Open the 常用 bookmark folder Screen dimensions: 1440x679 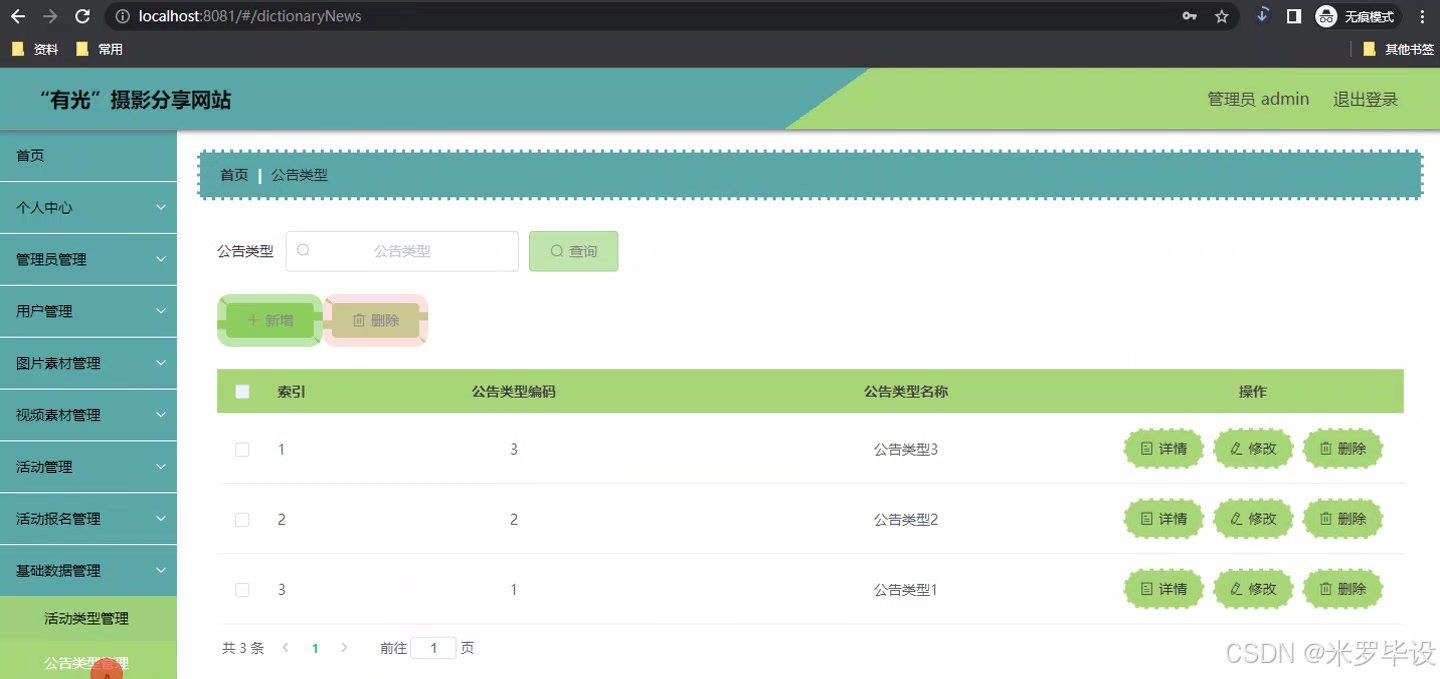pyautogui.click(x=99, y=49)
